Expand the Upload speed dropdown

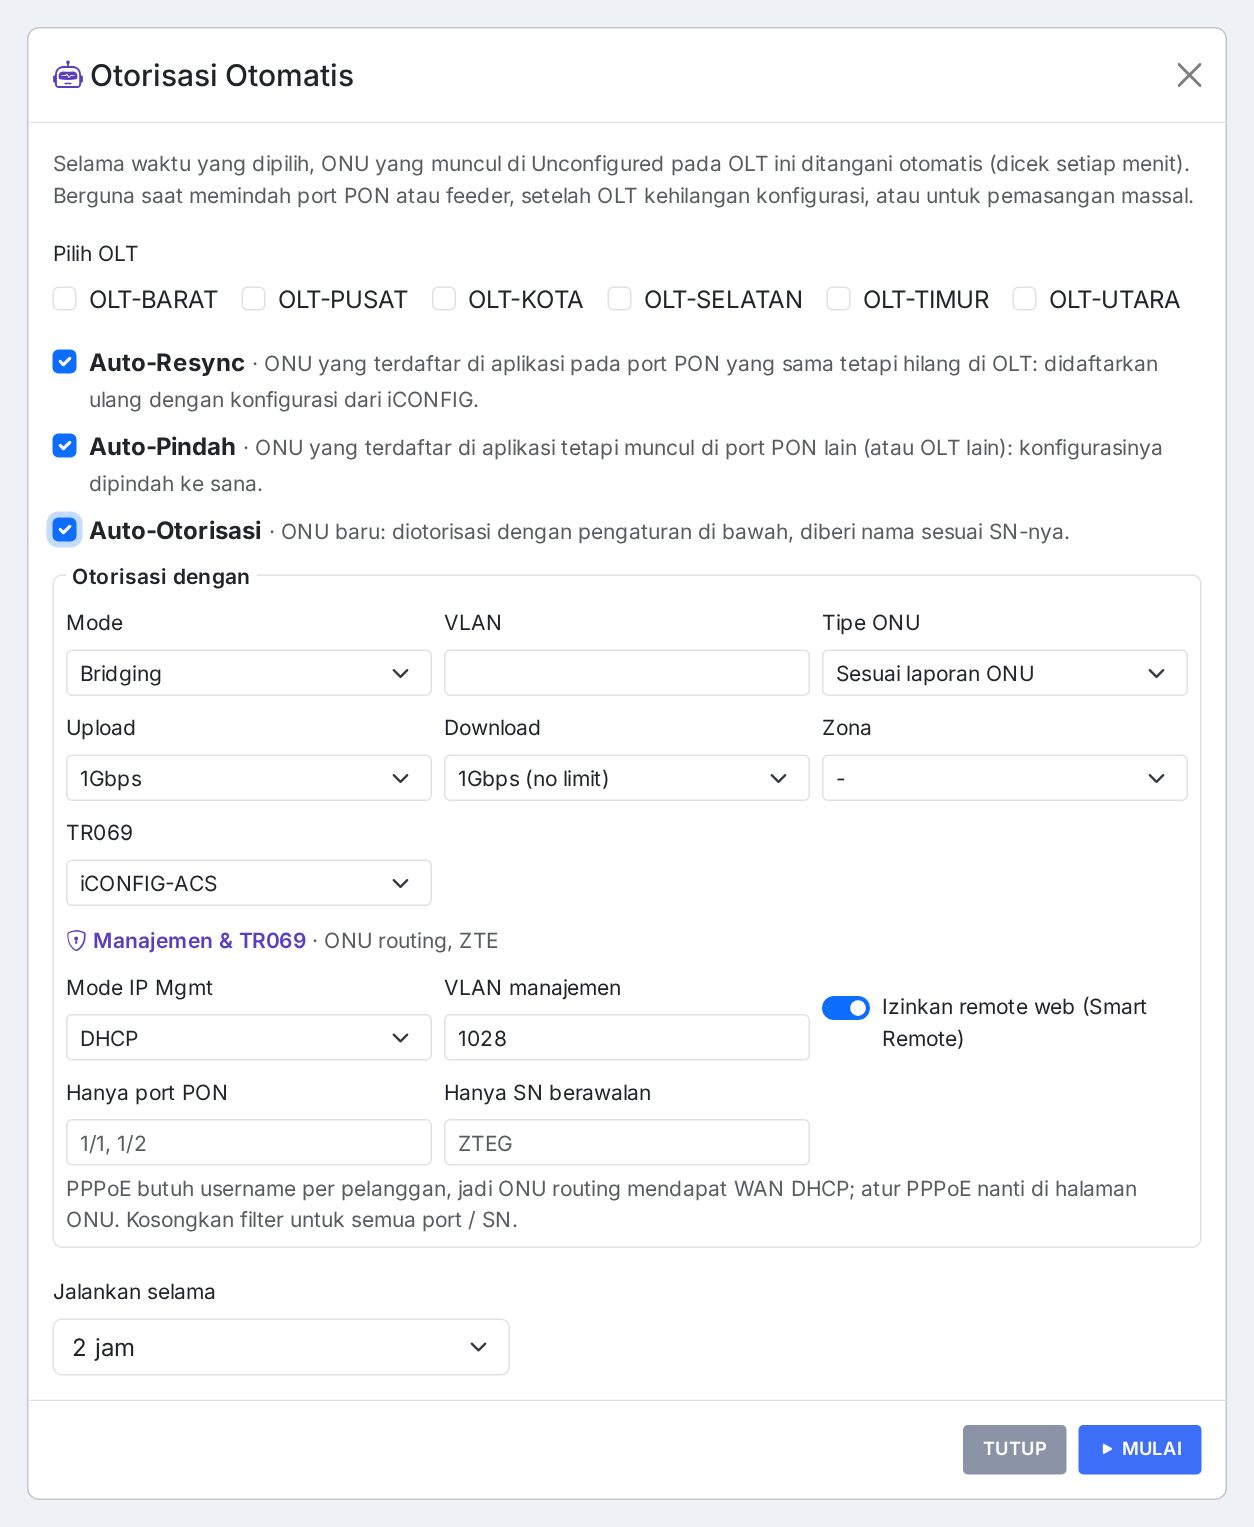tap(249, 778)
